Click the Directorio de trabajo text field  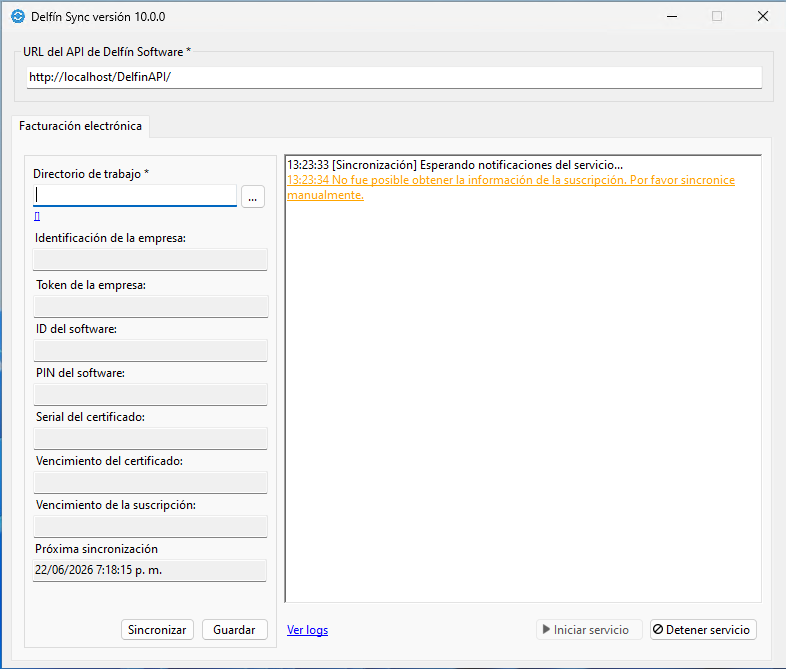[135, 195]
